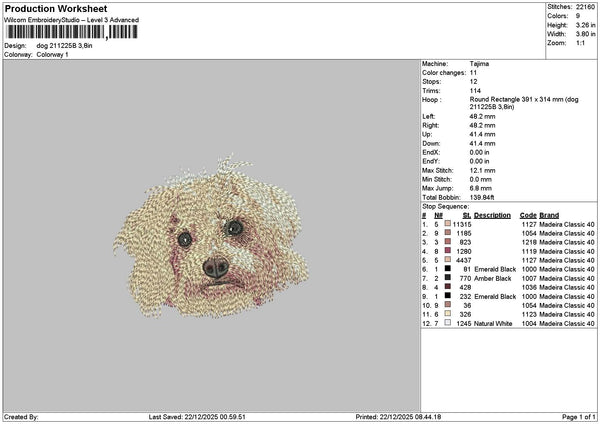Click the embroidered dog design preview
600x424 pixels.
[211, 236]
